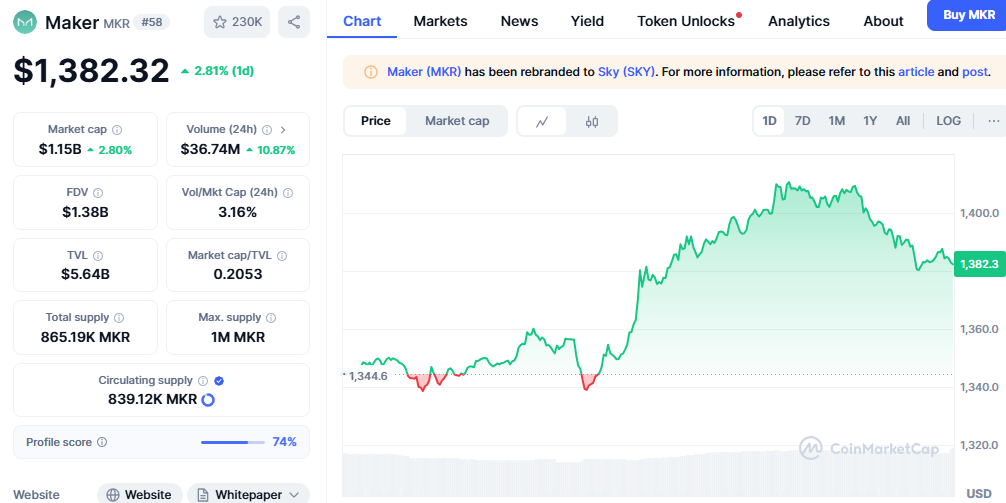Click the Website button
The width and height of the screenshot is (1006, 503).
pyautogui.click(x=139, y=494)
